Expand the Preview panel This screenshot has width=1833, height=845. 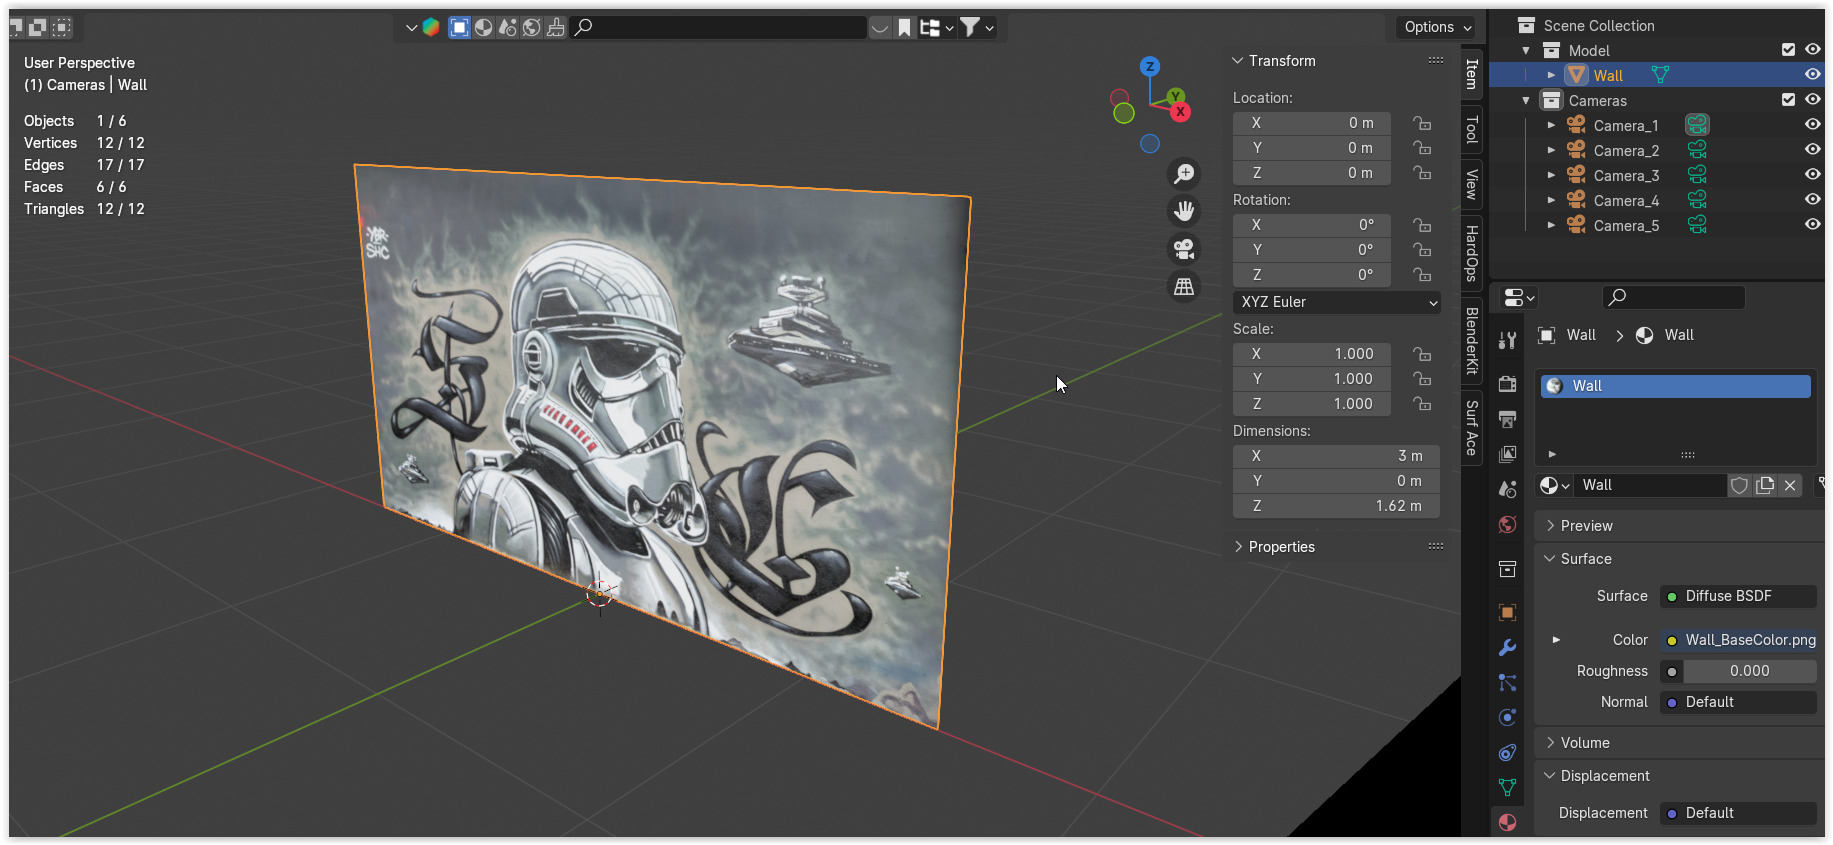1550,526
